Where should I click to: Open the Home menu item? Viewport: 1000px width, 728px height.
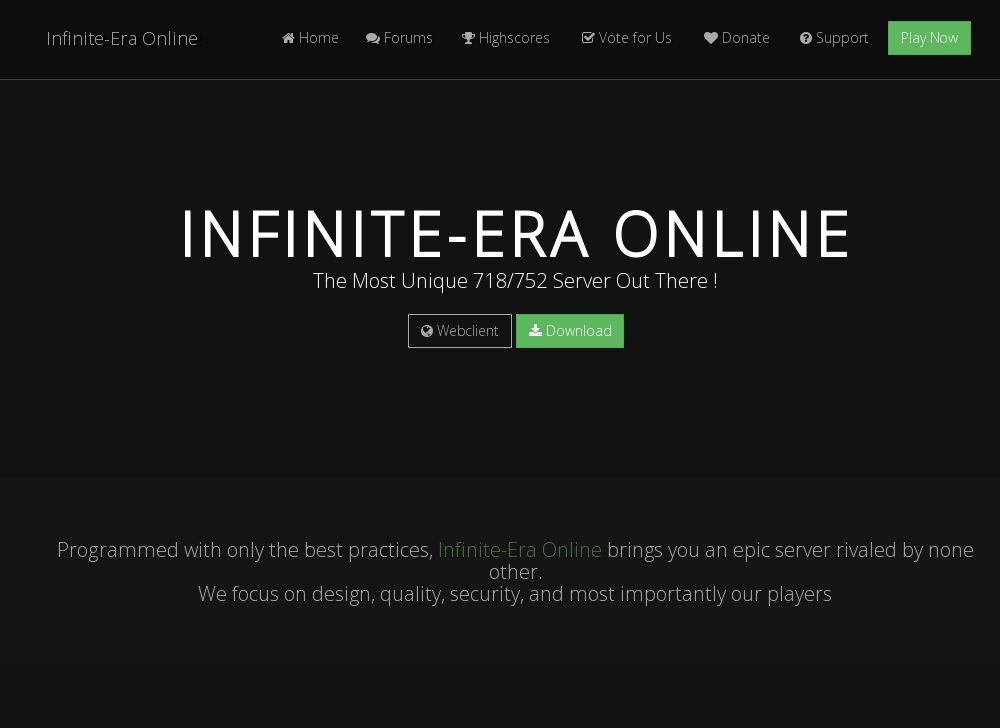click(310, 38)
